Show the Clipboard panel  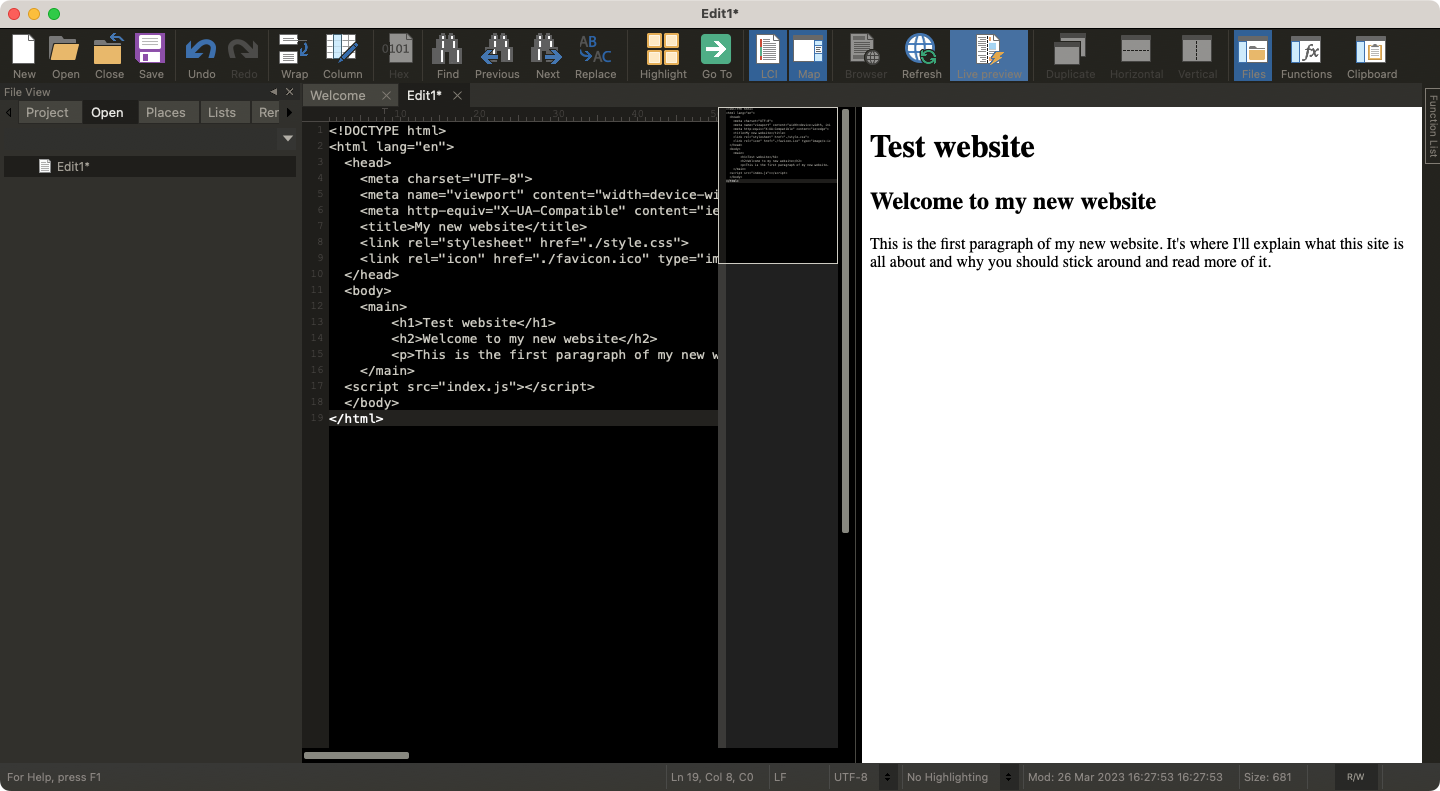[1371, 56]
